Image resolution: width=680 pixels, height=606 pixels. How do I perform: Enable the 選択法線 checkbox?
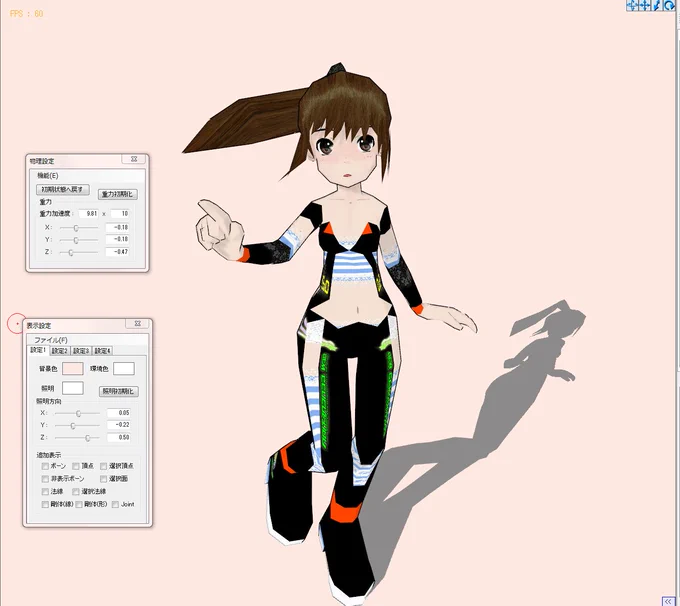click(x=76, y=491)
